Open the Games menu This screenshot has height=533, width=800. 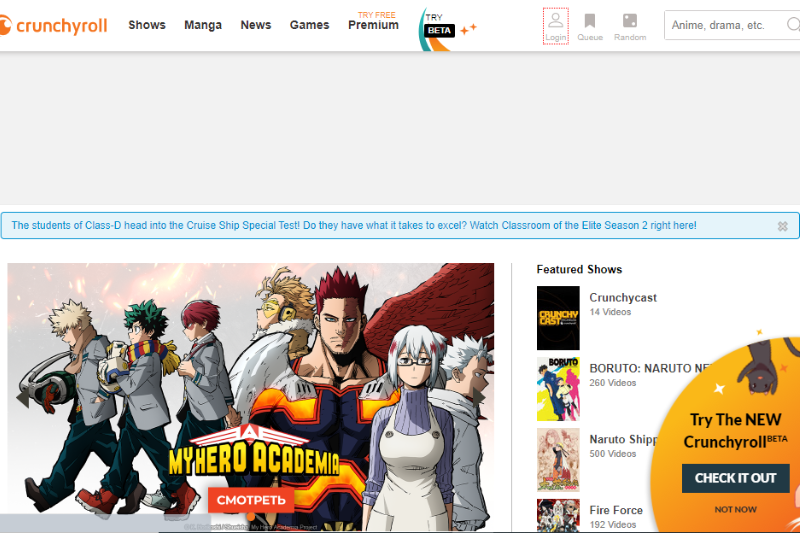tap(310, 25)
